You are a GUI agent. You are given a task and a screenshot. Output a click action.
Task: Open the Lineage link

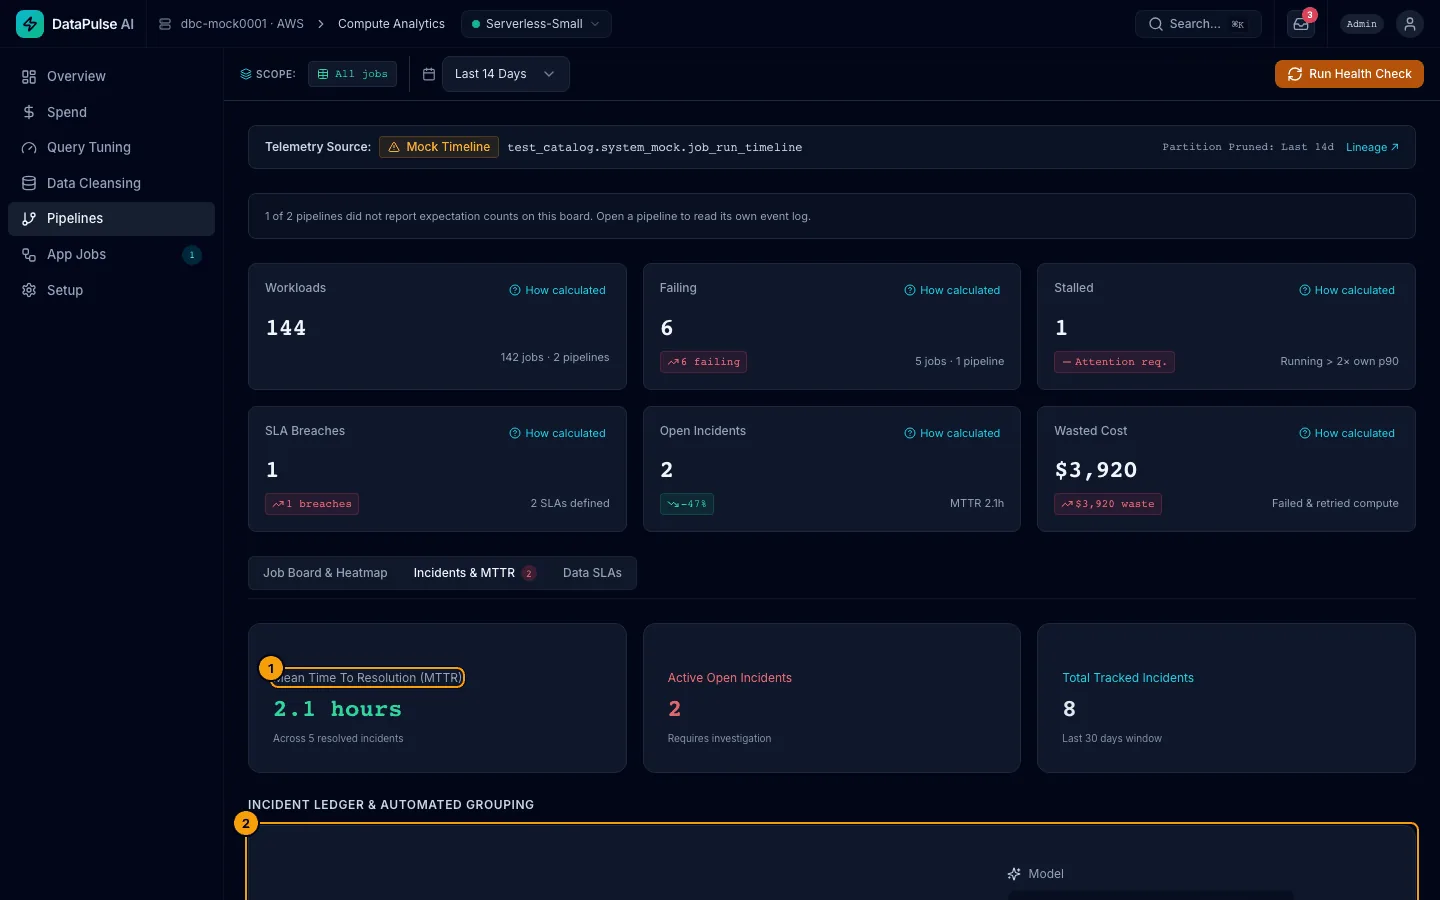tap(1372, 147)
